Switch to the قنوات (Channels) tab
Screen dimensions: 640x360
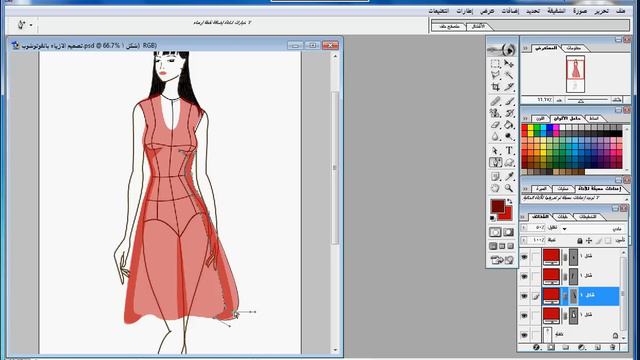(563, 217)
